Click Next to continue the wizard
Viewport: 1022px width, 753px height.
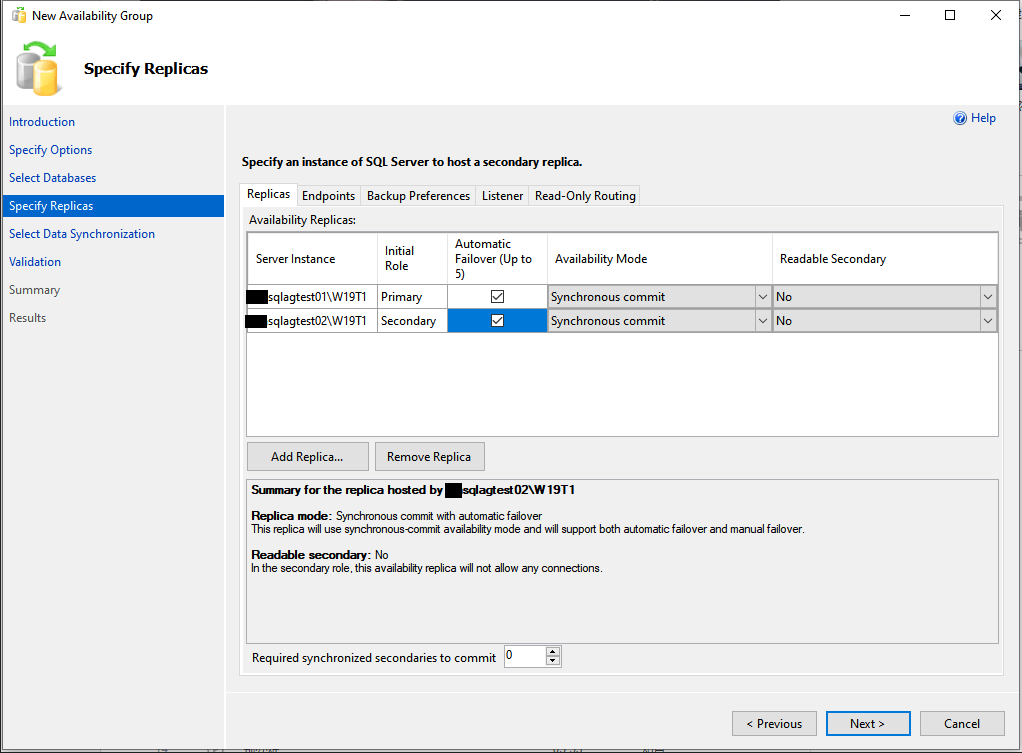867,724
